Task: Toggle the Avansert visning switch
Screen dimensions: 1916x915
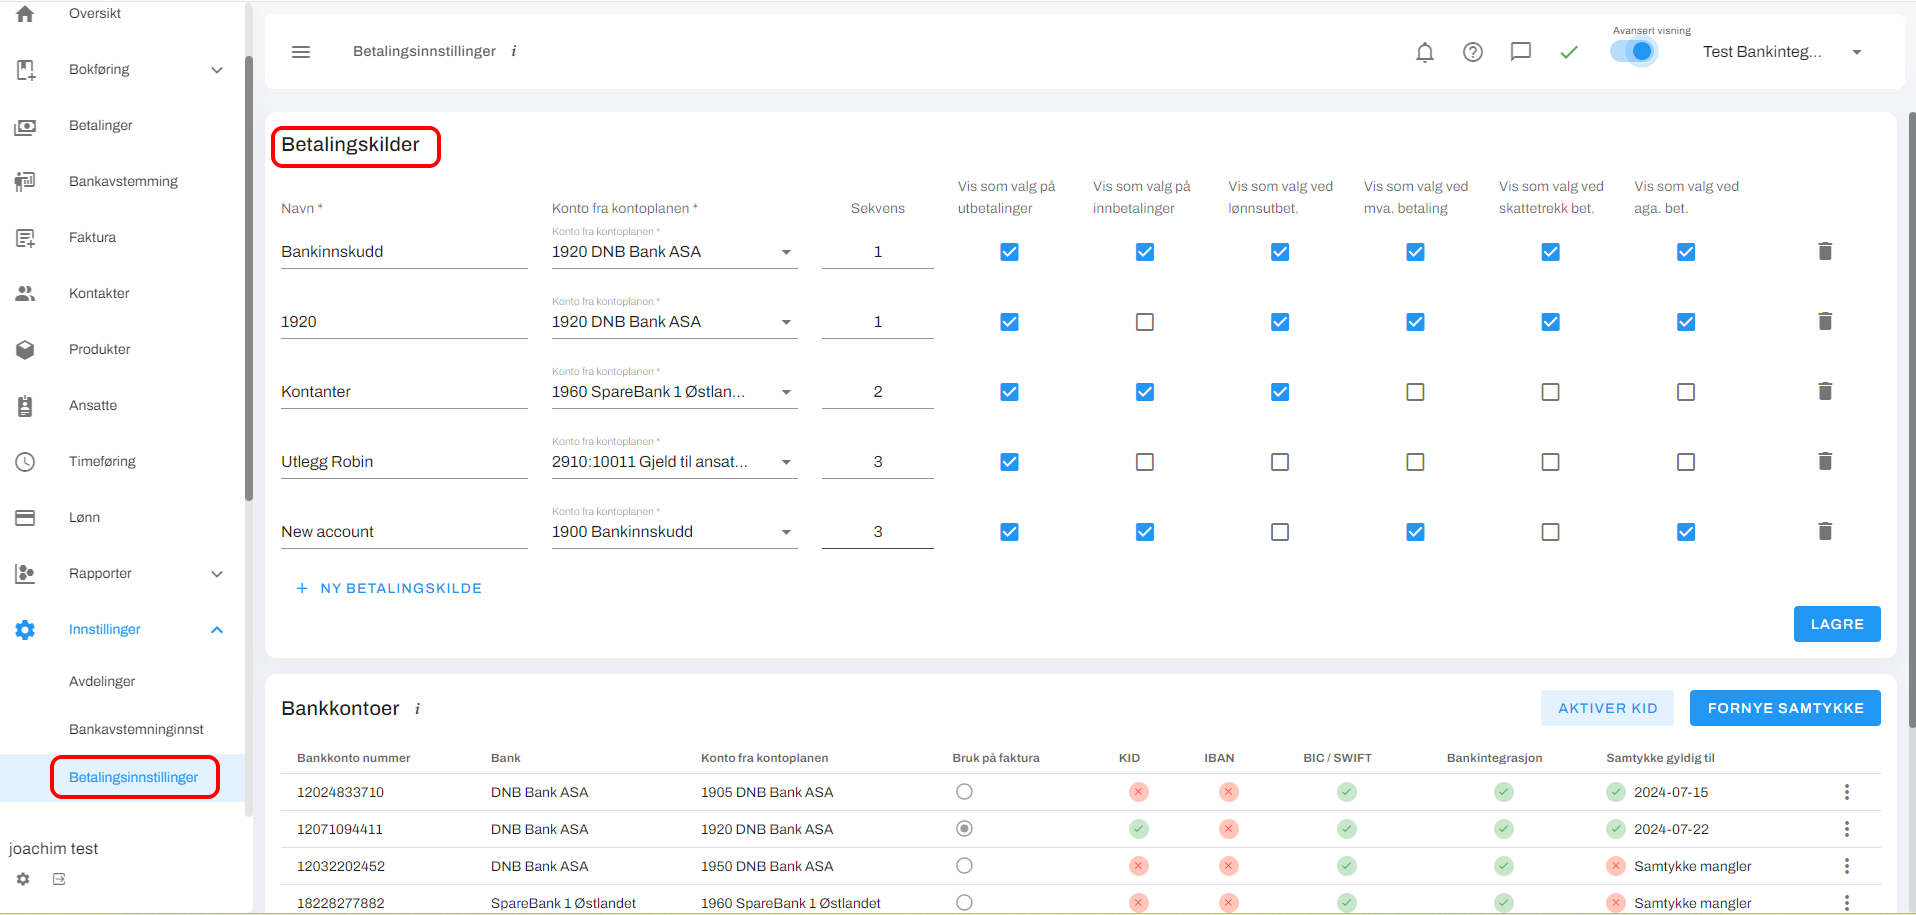Action: tap(1633, 51)
